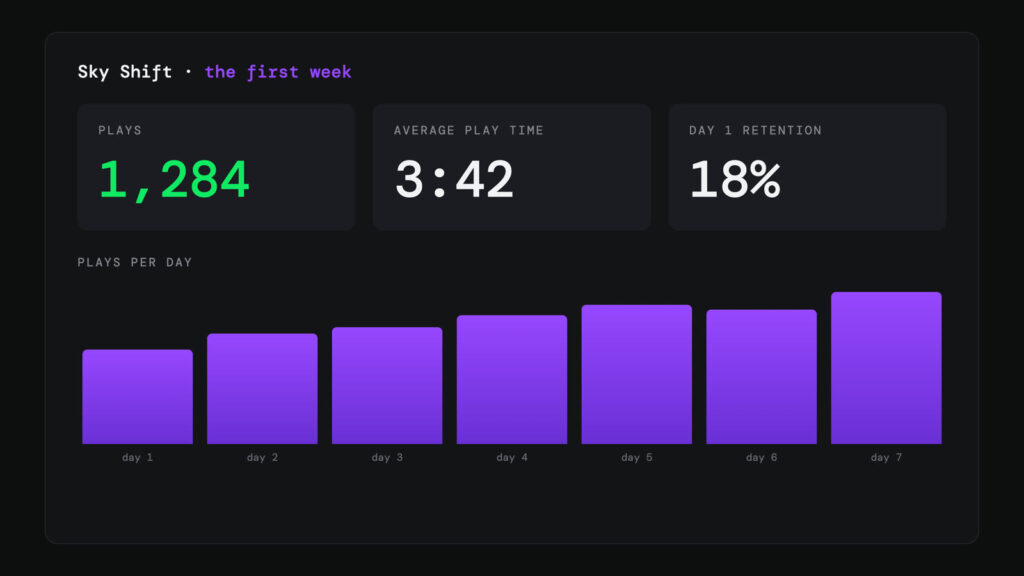Screen dimensions: 1024x576
Task: Click the AVERAGE PLAY TIME label
Action: [469, 131]
